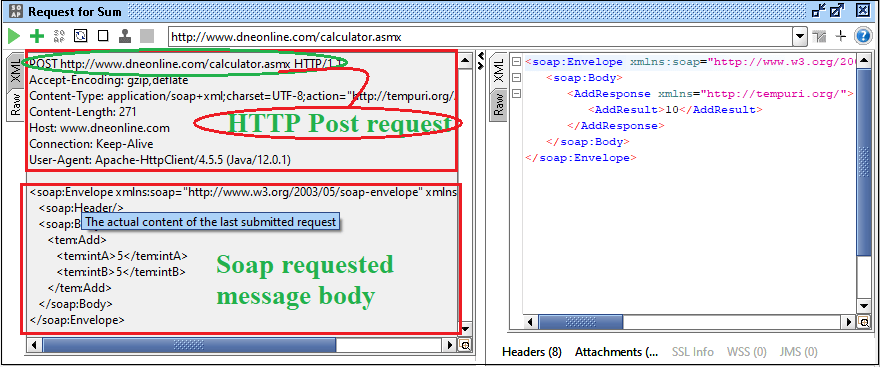This screenshot has width=882, height=367.
Task: Click the magnifier icon under the response editor
Action: (x=863, y=323)
